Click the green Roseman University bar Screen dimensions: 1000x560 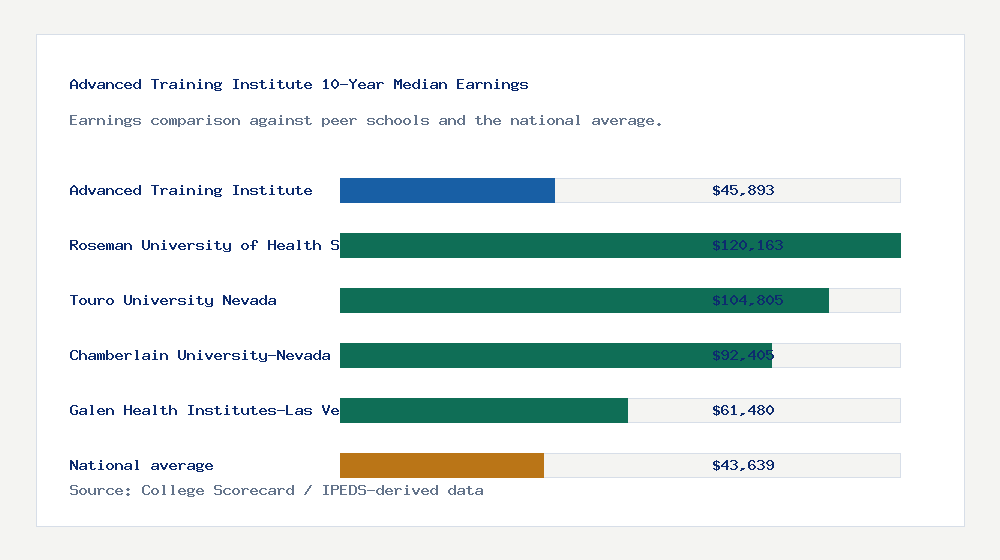click(620, 245)
